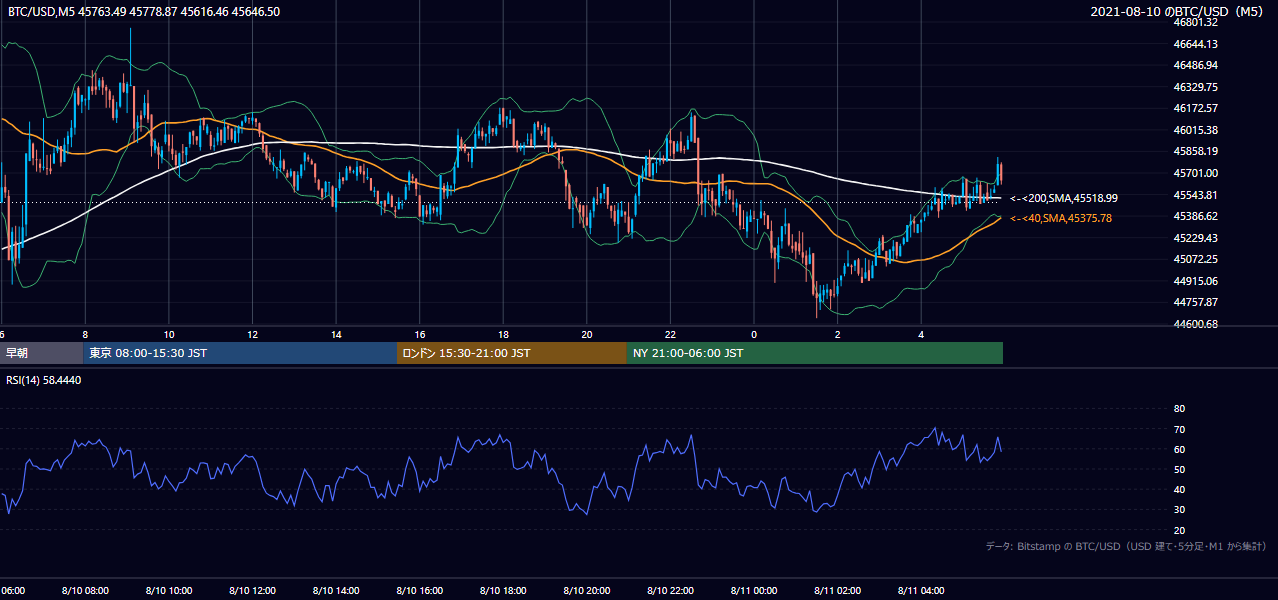The width and height of the screenshot is (1278, 600).
Task: Click the Bitstamp data source note
Action: [x=1126, y=546]
